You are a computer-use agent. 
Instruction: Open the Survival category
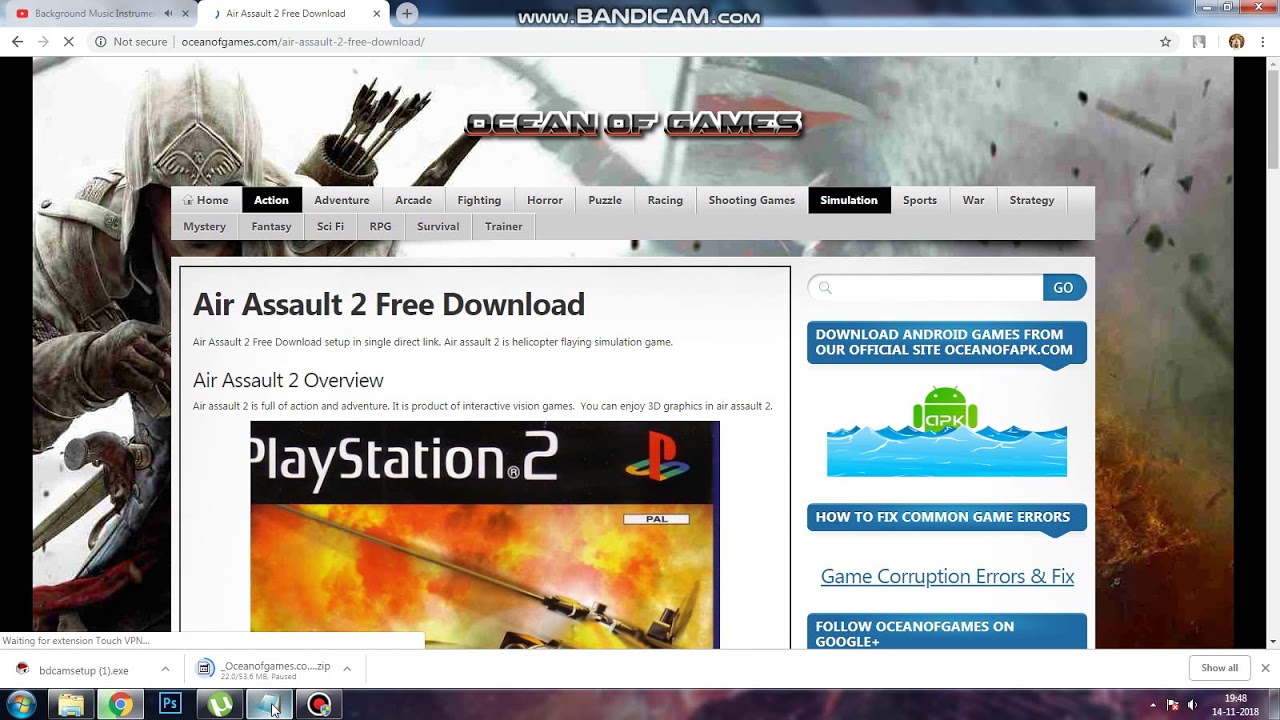438,226
